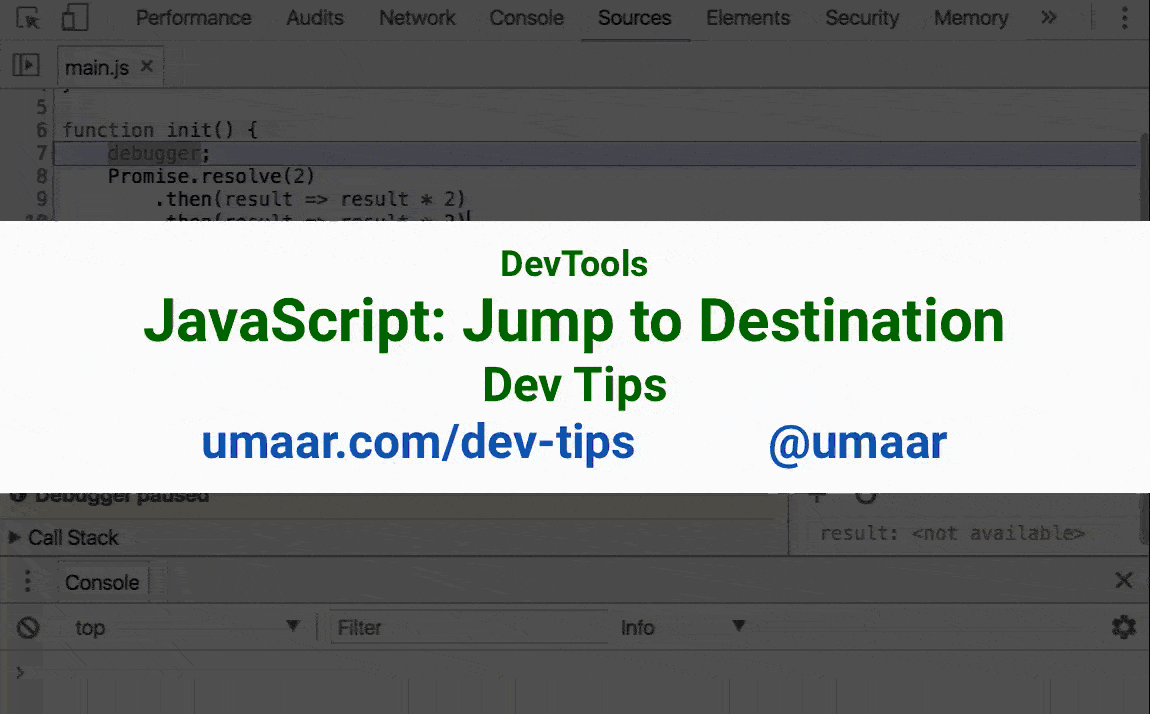Open the Info log level dropdown

click(x=683, y=627)
